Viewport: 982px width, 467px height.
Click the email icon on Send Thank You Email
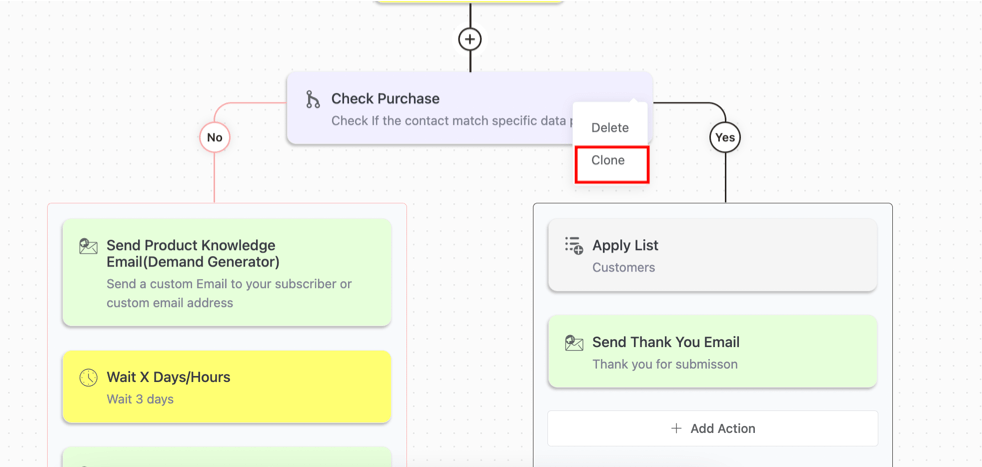[574, 343]
